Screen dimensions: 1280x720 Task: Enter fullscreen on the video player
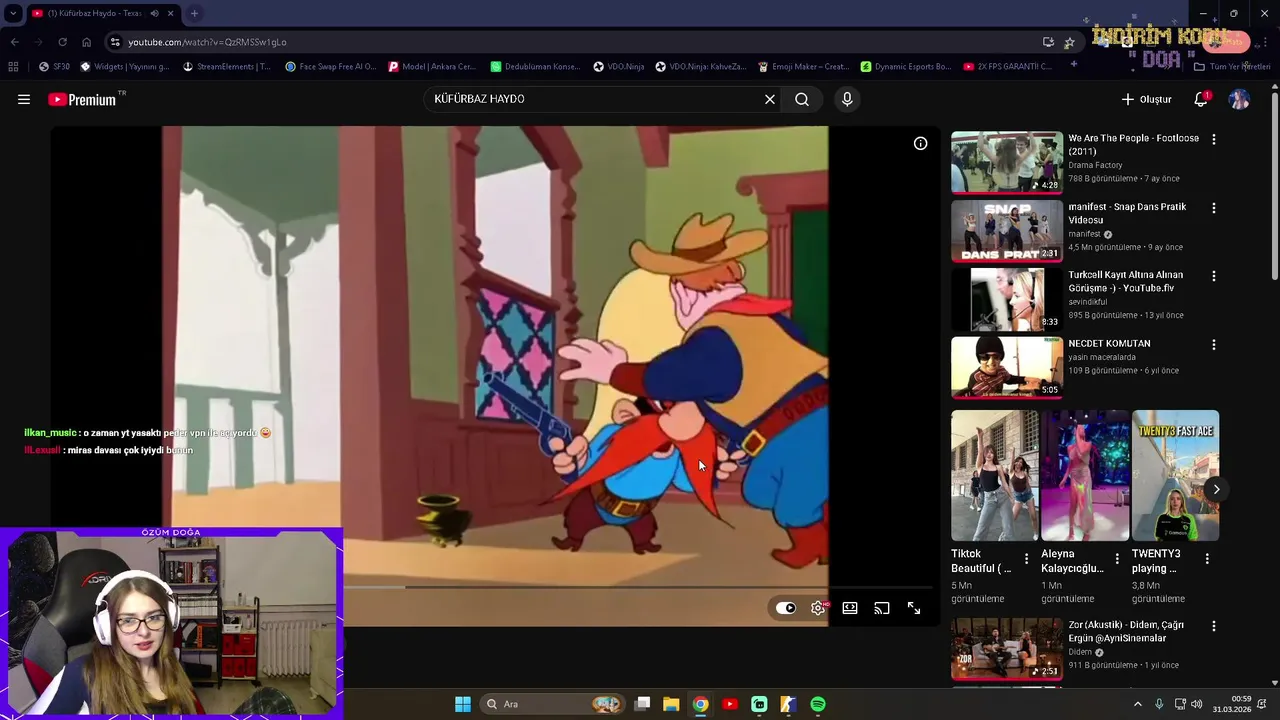point(914,608)
